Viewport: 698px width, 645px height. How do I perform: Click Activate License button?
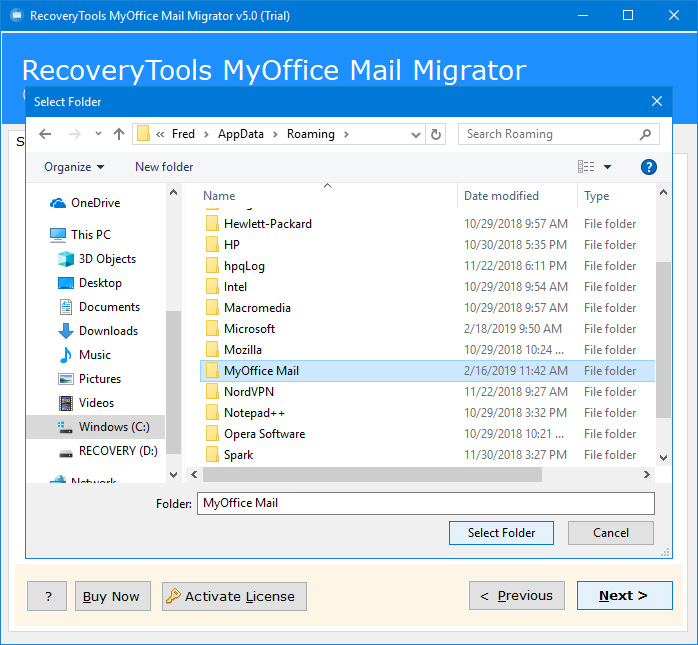[234, 596]
